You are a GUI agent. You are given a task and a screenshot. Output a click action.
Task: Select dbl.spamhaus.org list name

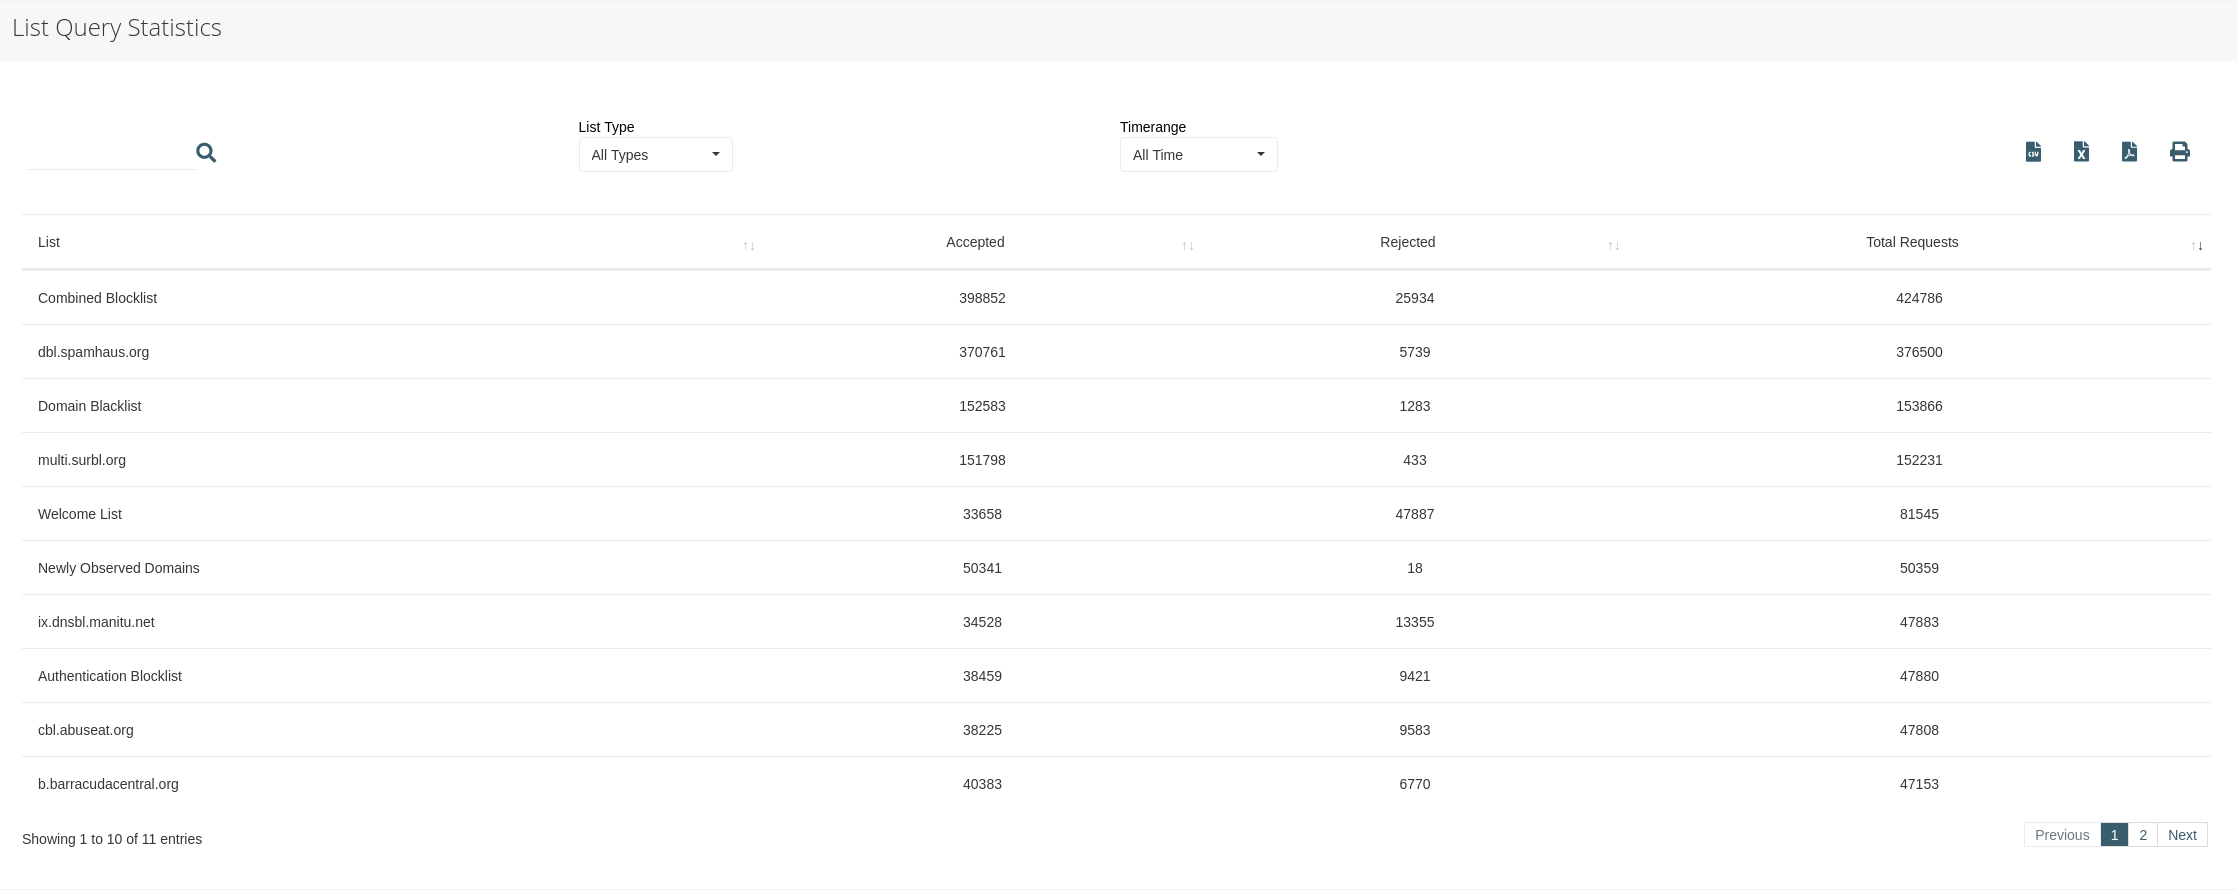(x=93, y=352)
